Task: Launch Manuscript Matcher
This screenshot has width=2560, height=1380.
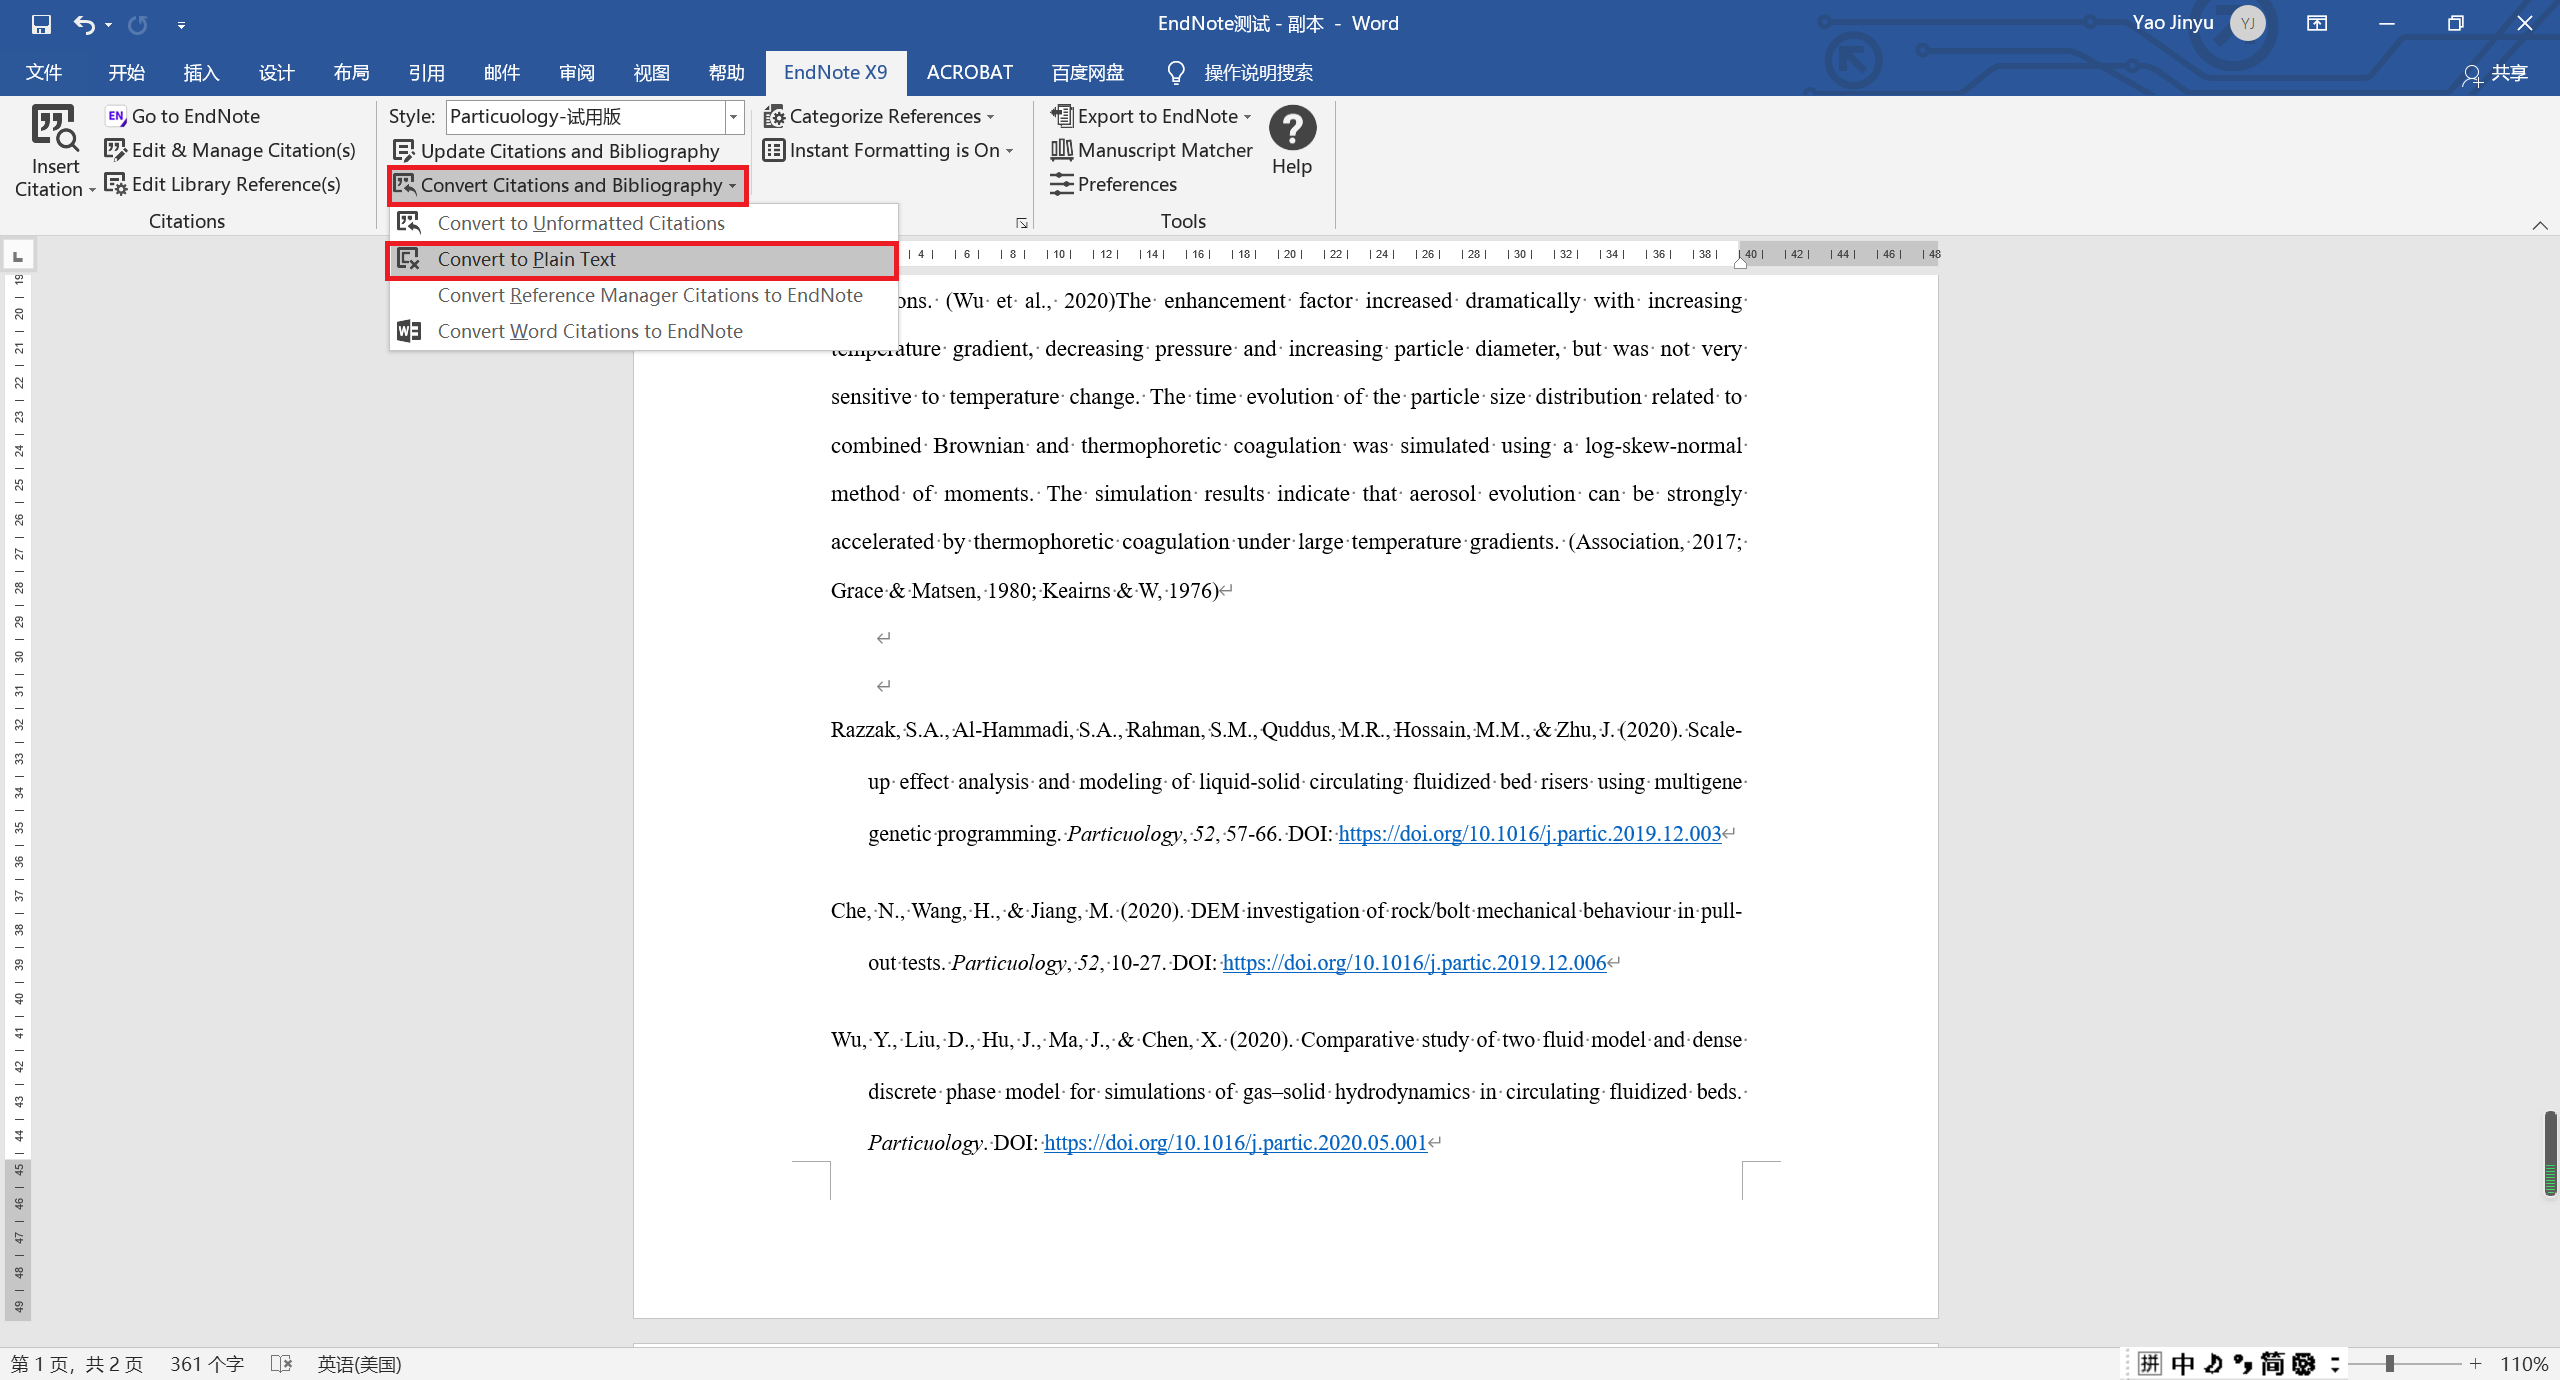Action: point(1151,150)
